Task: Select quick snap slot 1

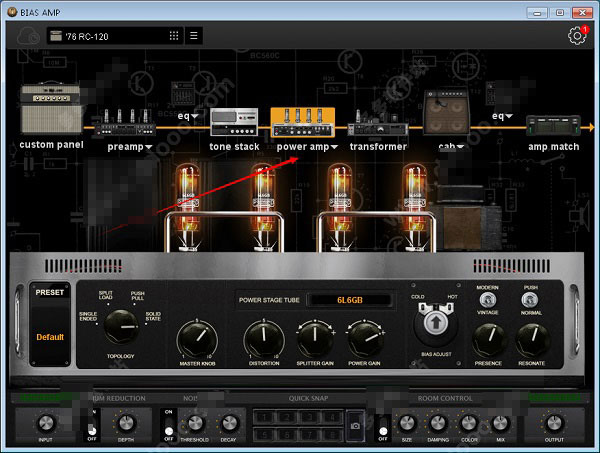Action: coord(264,417)
